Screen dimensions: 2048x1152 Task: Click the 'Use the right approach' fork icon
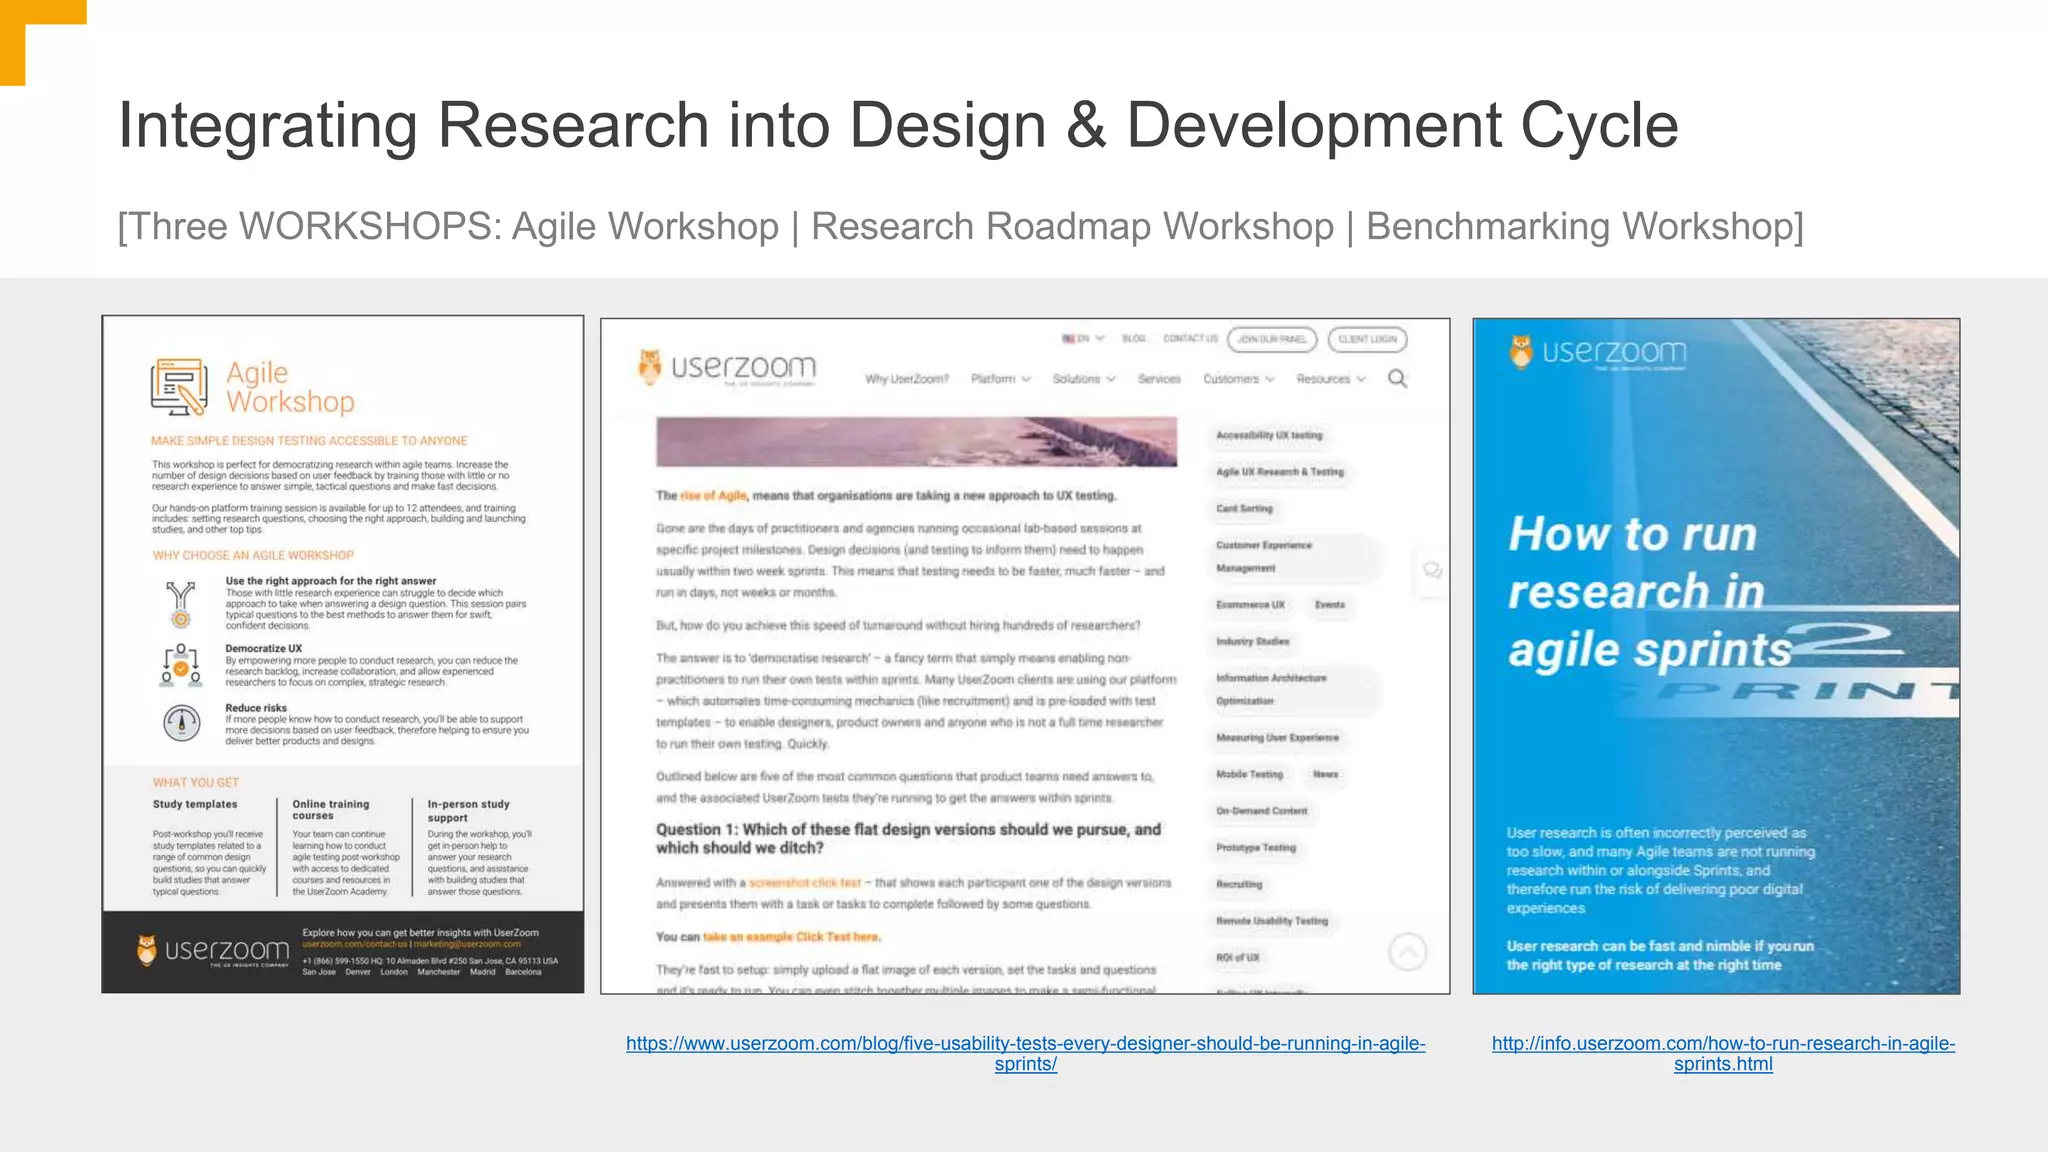180,604
